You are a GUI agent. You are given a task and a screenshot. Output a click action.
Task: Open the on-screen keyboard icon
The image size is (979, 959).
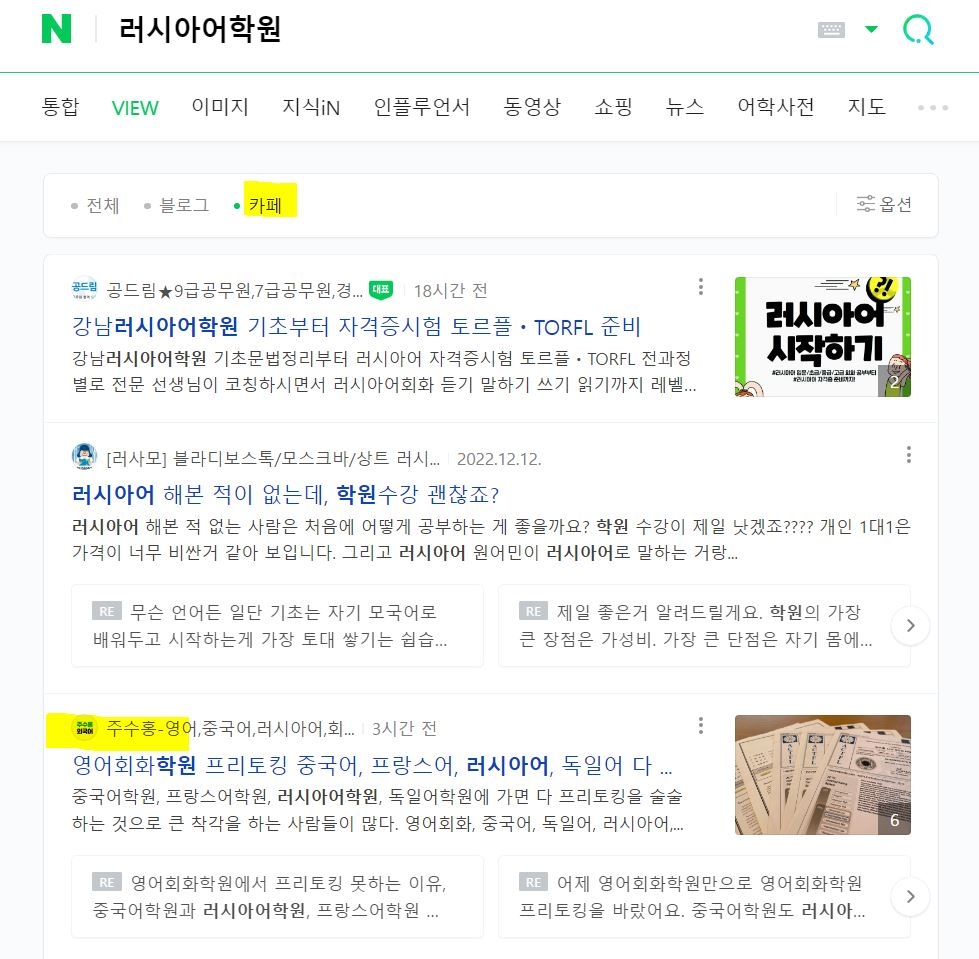[831, 29]
